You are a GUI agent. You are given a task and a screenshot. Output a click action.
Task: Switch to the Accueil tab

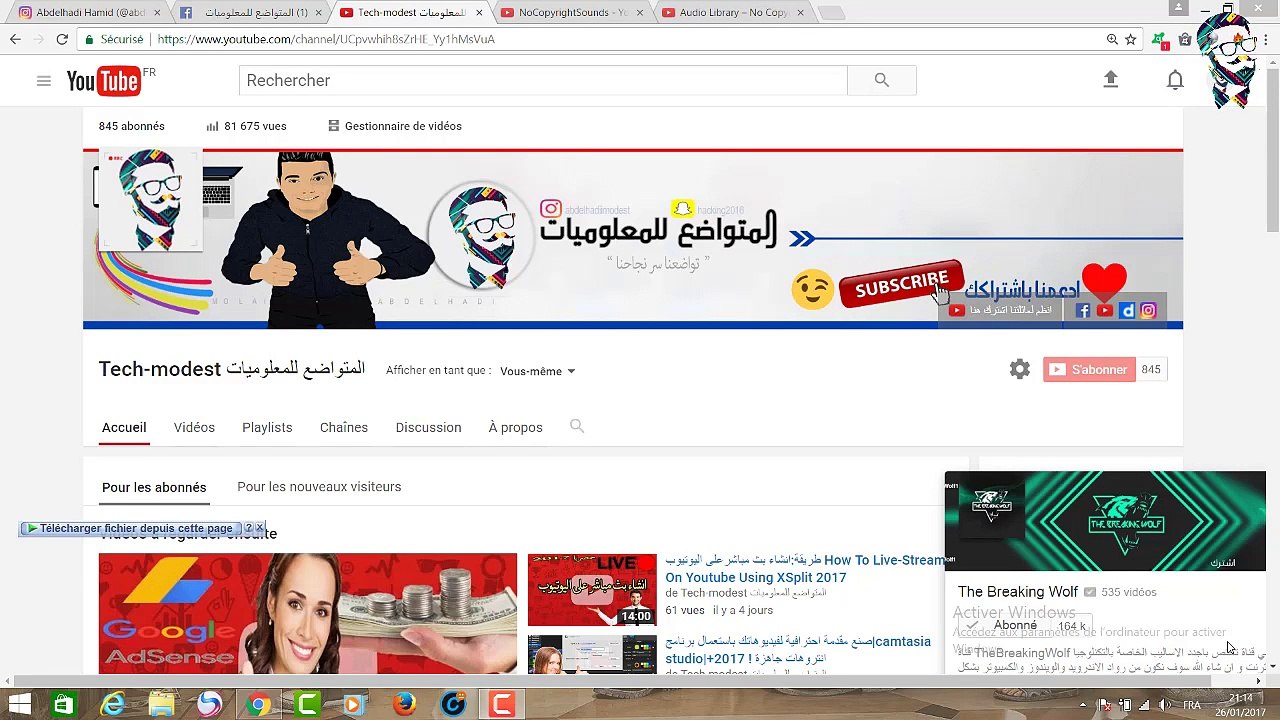[x=124, y=427]
